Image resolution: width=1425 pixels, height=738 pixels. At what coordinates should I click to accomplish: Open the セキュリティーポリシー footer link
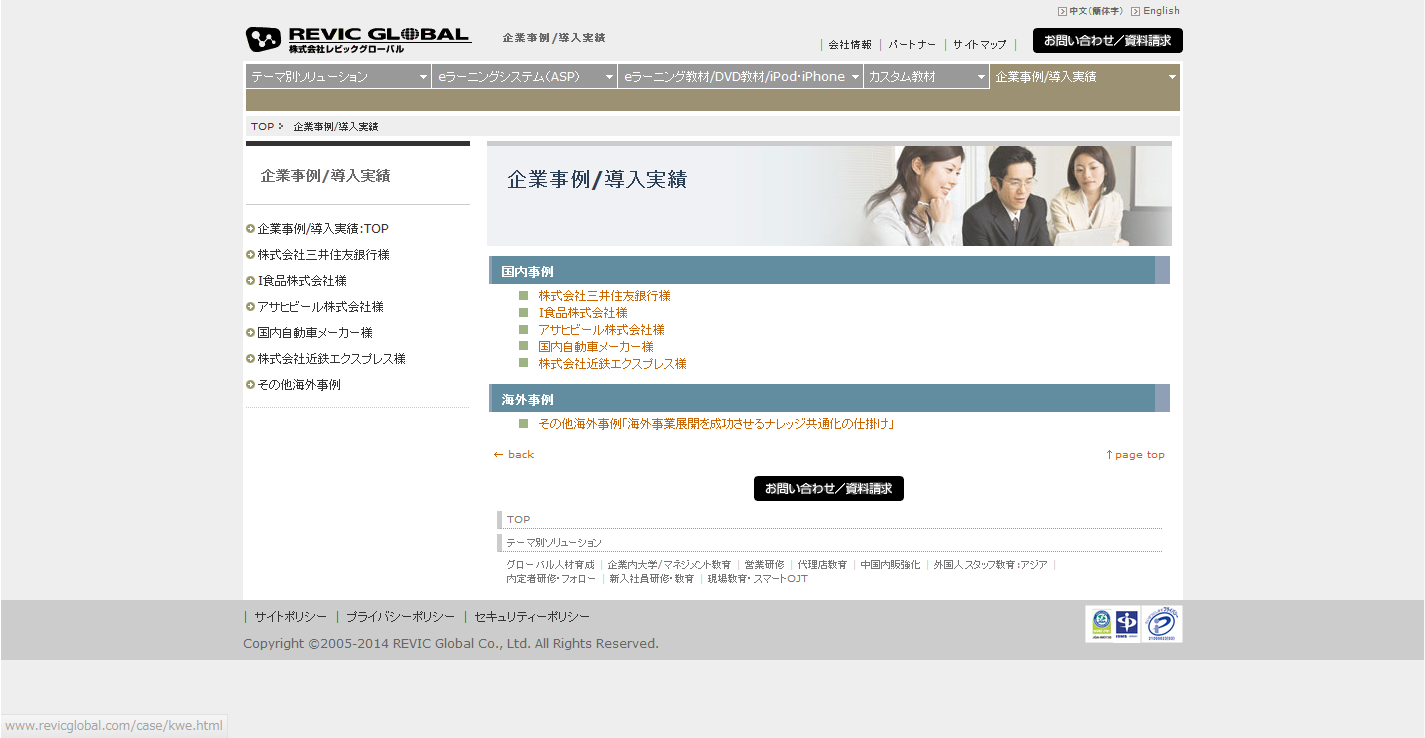[x=532, y=617]
